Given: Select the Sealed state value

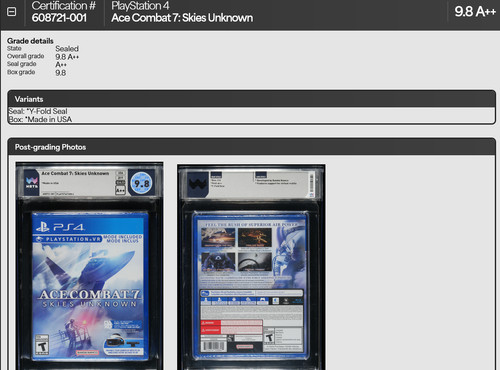Looking at the screenshot, I should [x=67, y=49].
